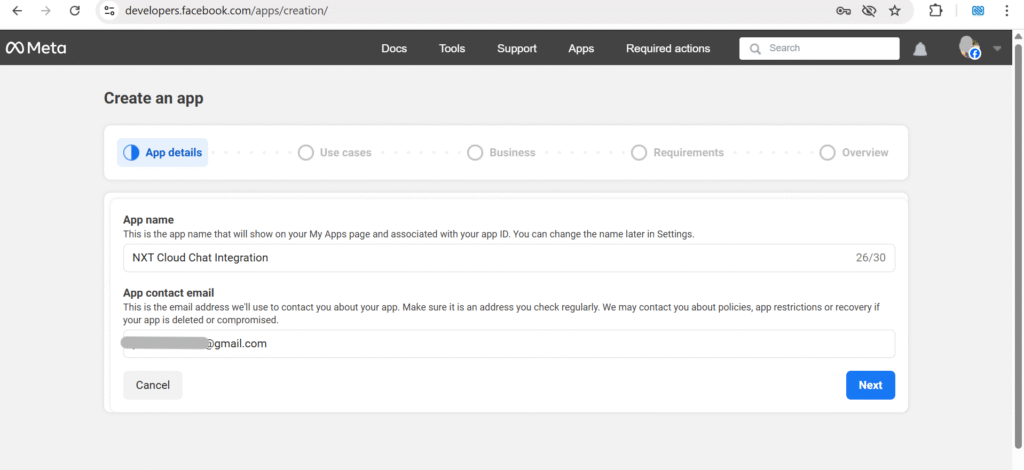Open the Docs menu item
The width and height of the screenshot is (1024, 470).
(394, 49)
